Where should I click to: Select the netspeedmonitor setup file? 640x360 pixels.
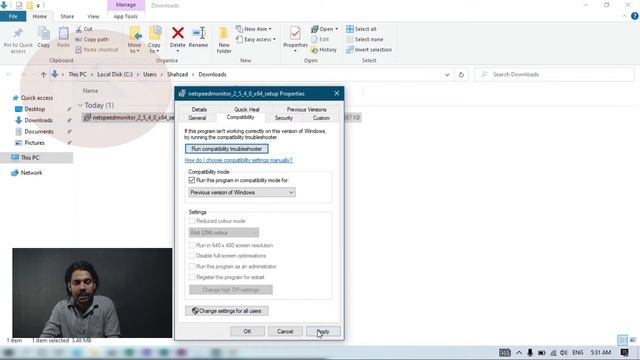(128, 118)
